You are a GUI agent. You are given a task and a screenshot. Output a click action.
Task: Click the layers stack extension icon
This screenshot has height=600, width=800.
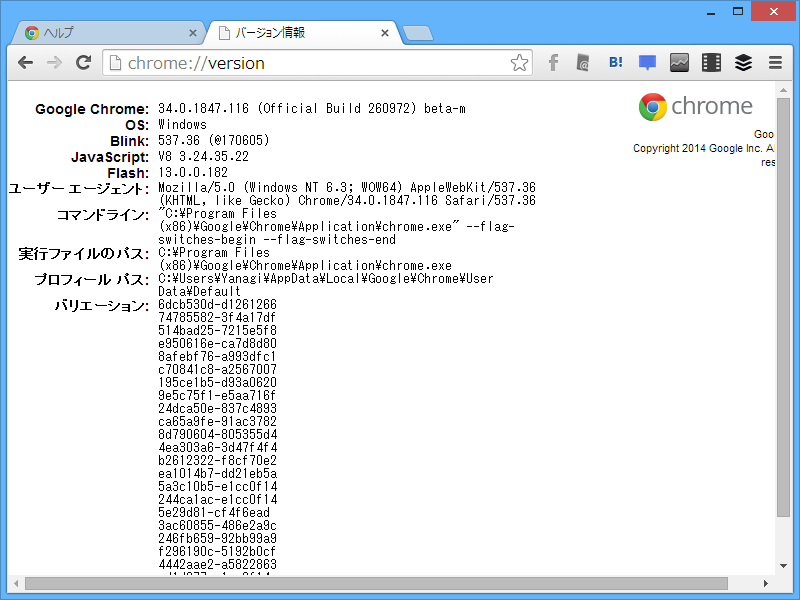[x=743, y=62]
